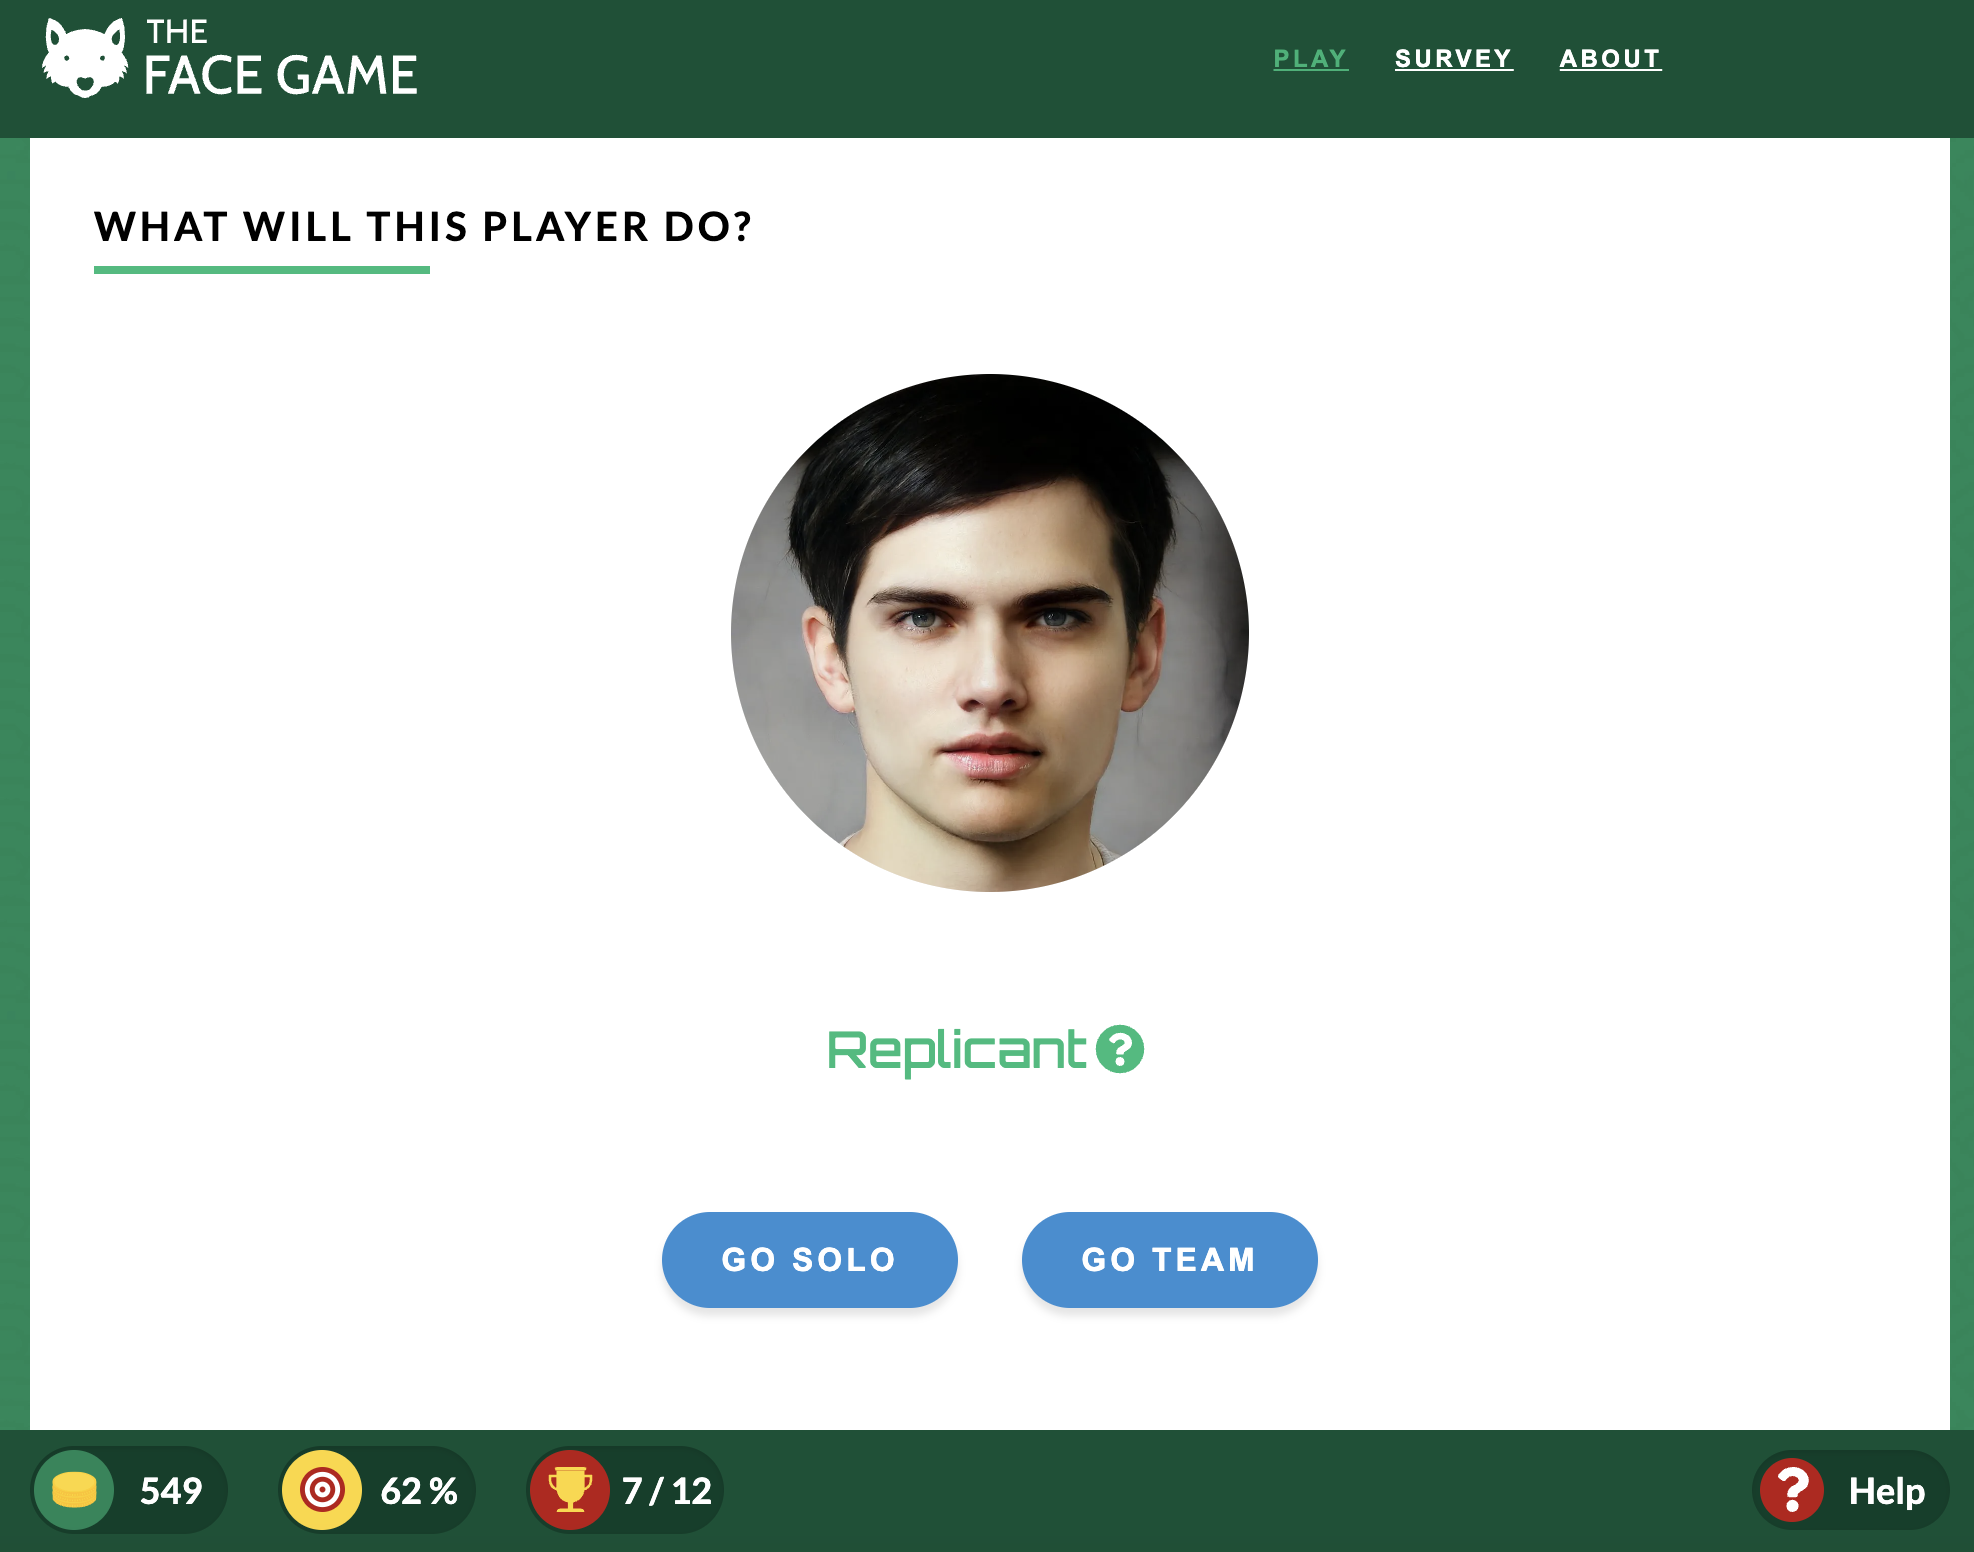Click the 7 / 12 trophy score
This screenshot has width=1974, height=1552.
pos(667,1490)
